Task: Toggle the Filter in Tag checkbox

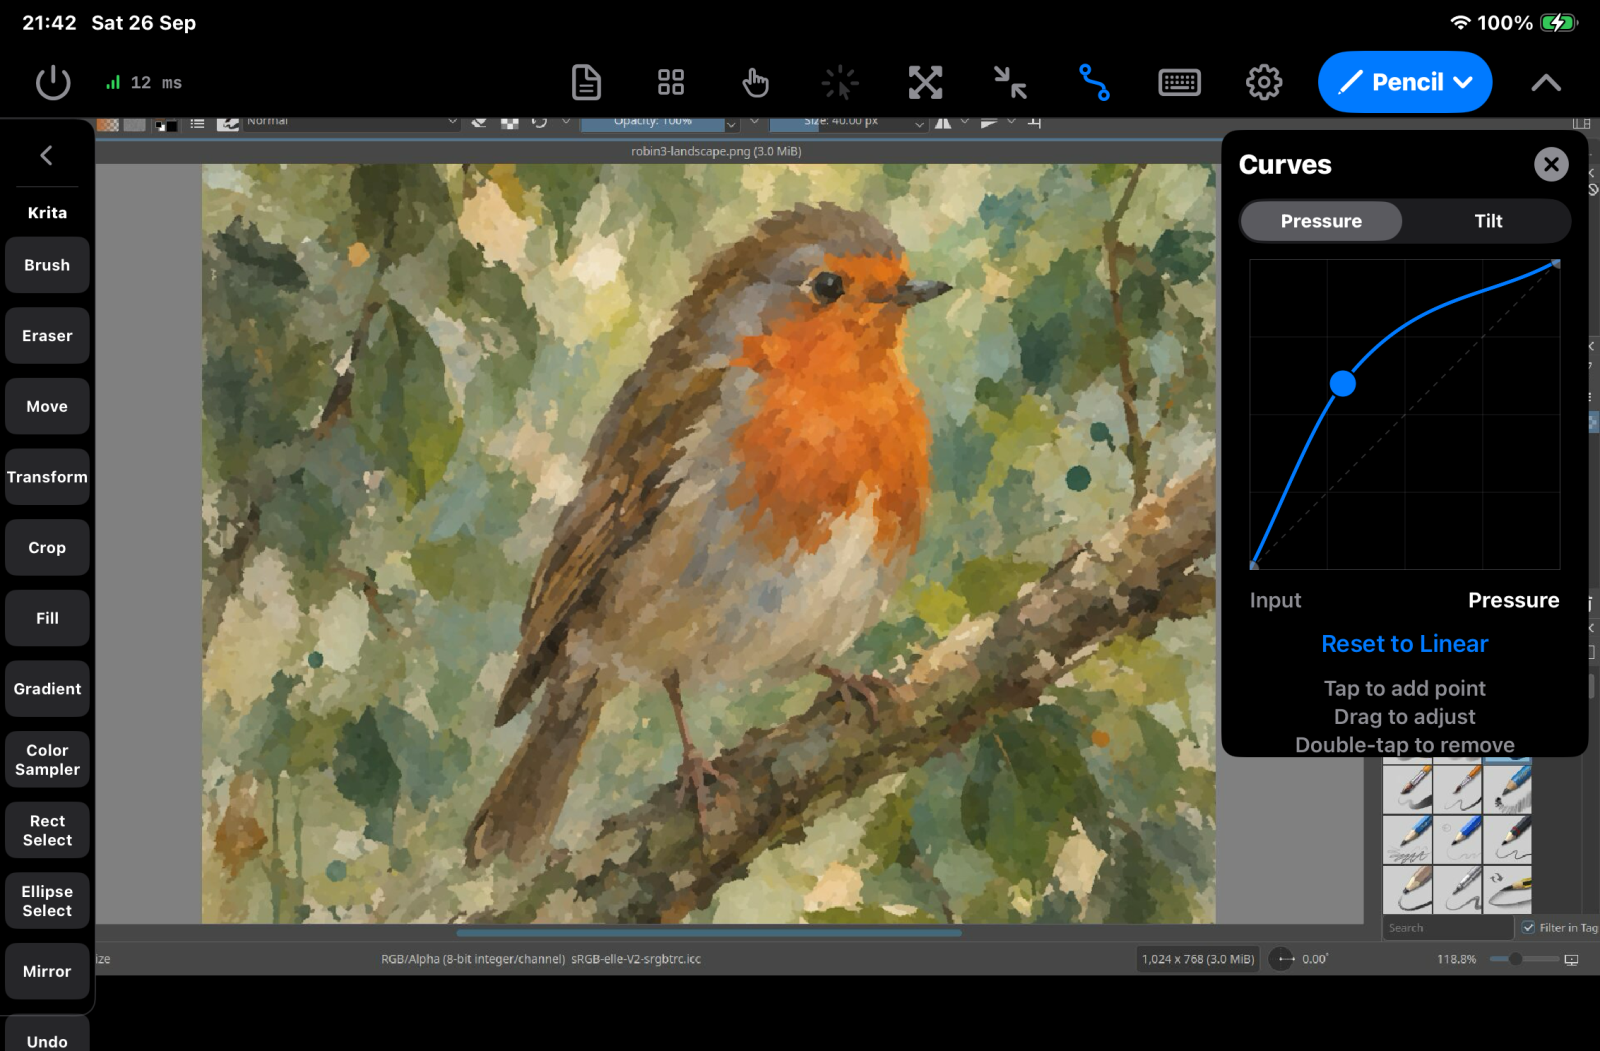Action: (x=1528, y=928)
